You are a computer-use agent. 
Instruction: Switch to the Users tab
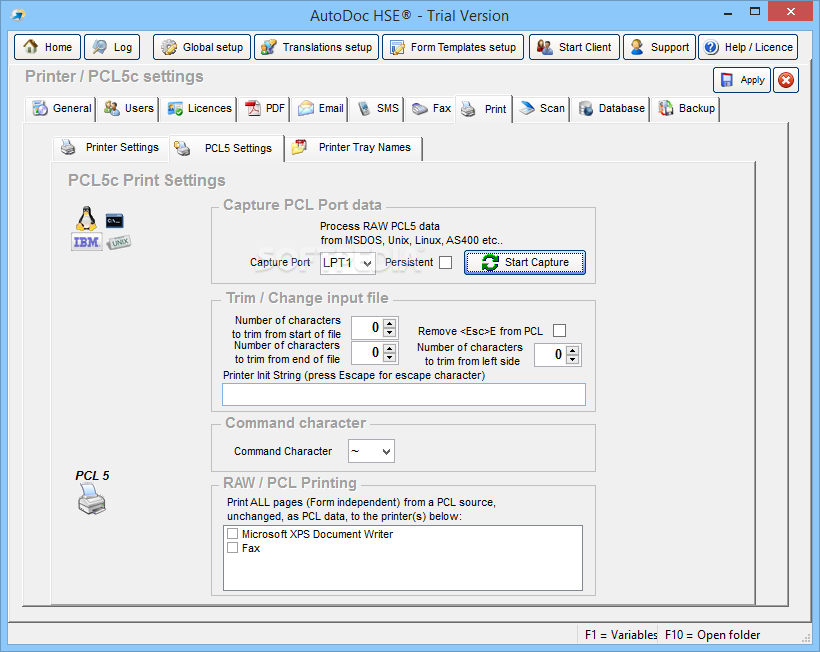pos(128,109)
